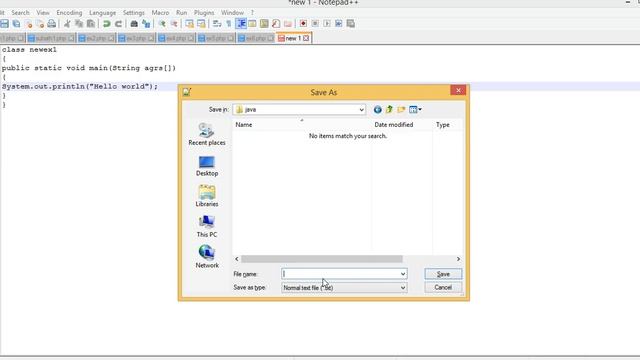Click Print icon in Notepad++ toolbar
The height and width of the screenshot is (360, 640).
coord(51,24)
